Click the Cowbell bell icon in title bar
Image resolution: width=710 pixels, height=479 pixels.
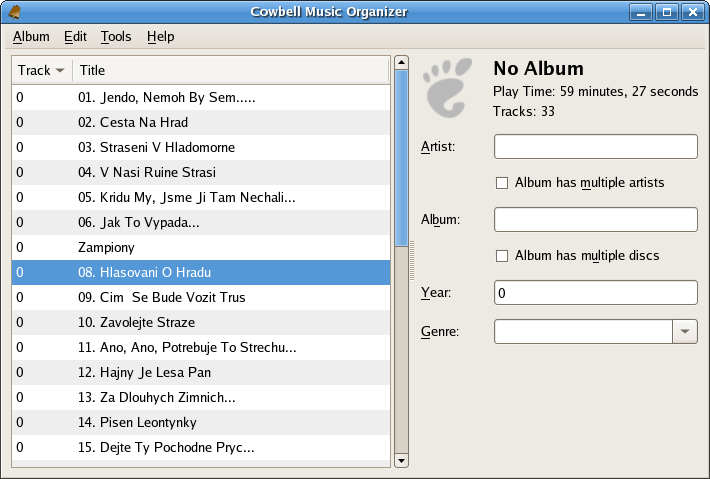(x=15, y=12)
